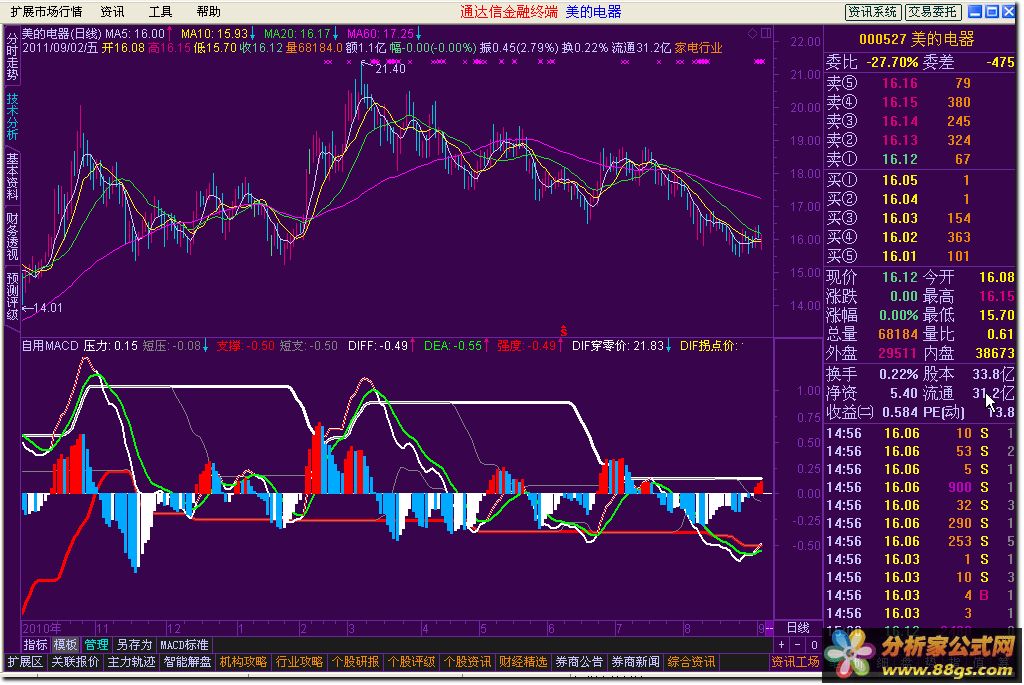Click the 卖① 16.12 order row
Screen dimensions: 1024x685
coord(921,159)
